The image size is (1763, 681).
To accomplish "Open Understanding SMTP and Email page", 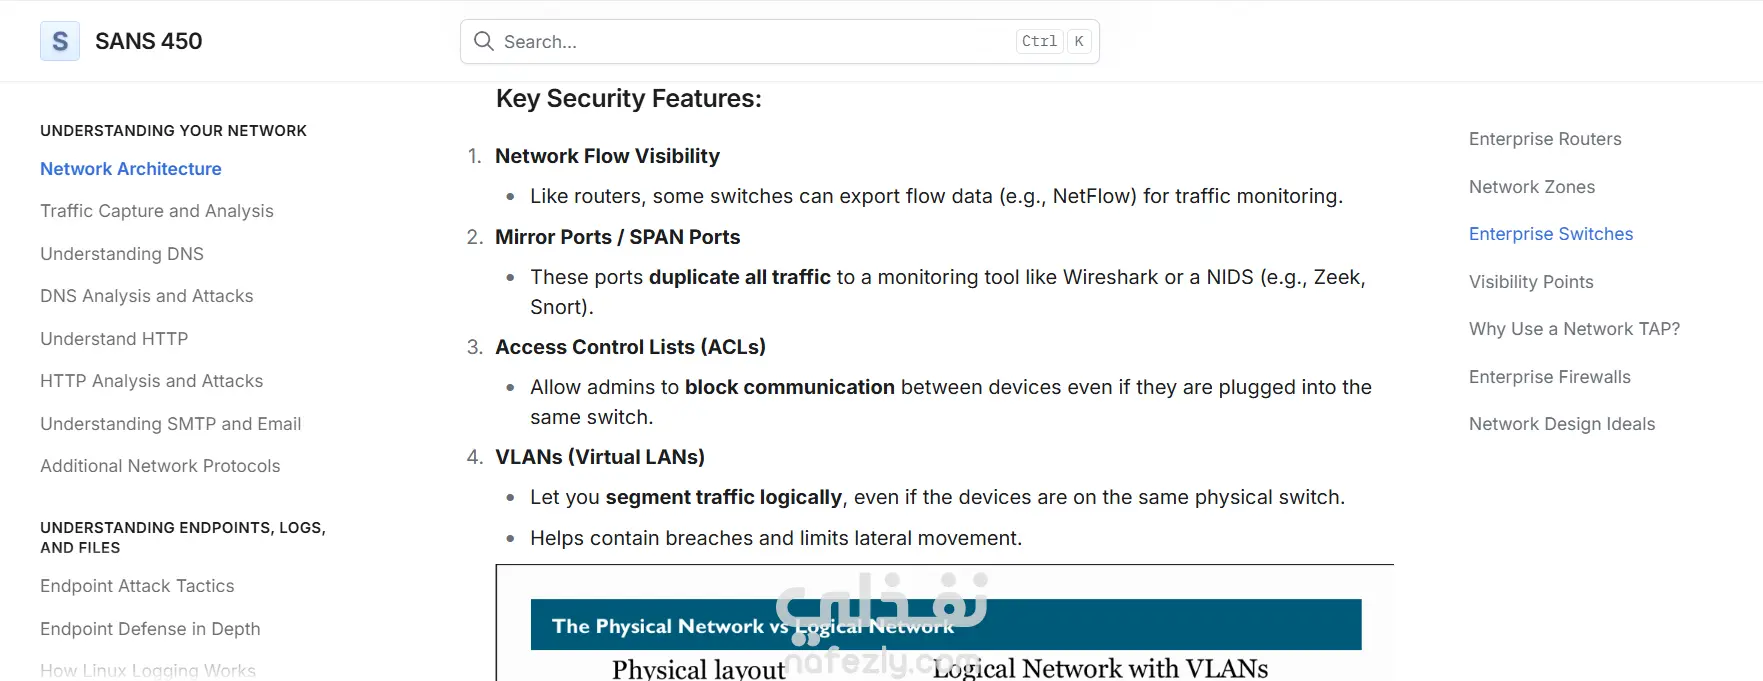I will point(171,424).
